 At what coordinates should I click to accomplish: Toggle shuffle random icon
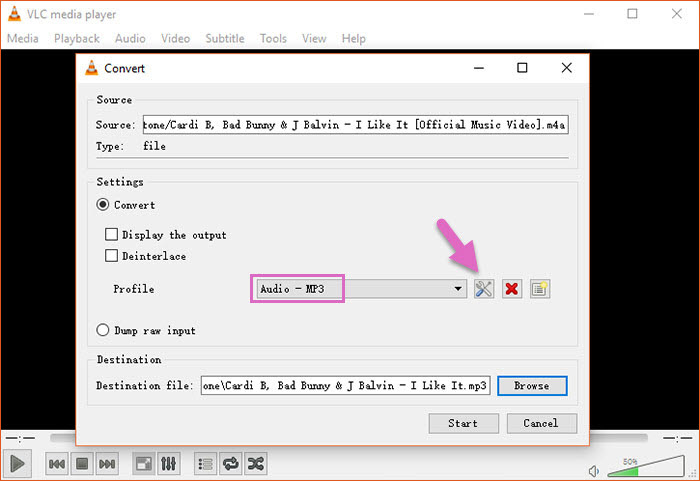[x=256, y=464]
